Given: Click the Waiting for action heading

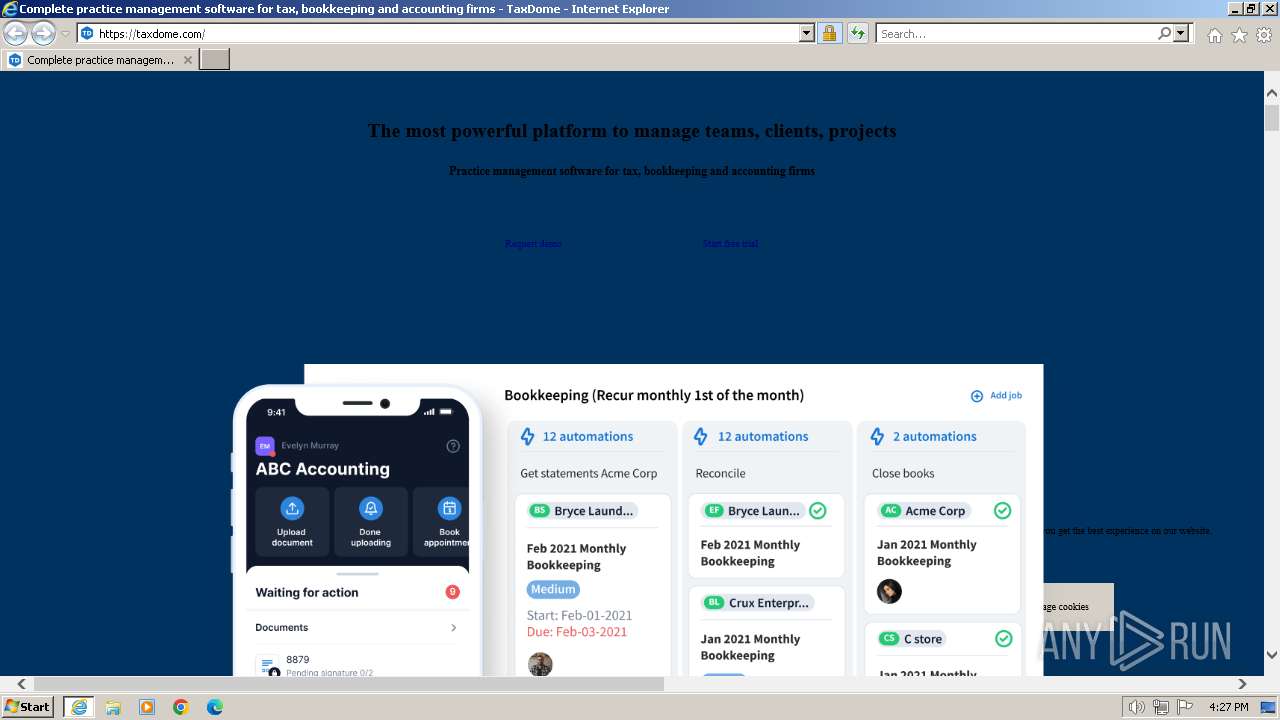Looking at the screenshot, I should pyautogui.click(x=307, y=593).
